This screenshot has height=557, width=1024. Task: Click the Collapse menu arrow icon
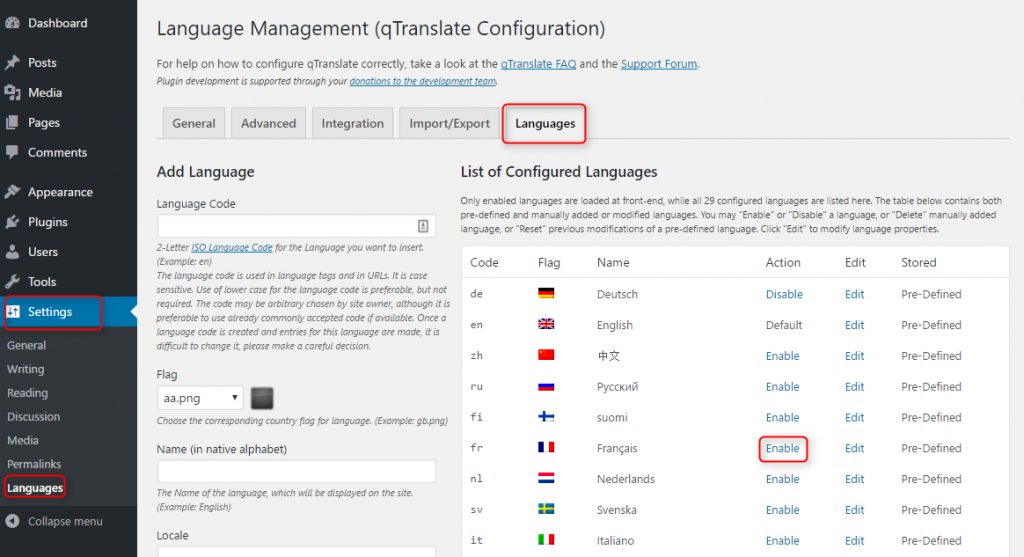(x=12, y=521)
